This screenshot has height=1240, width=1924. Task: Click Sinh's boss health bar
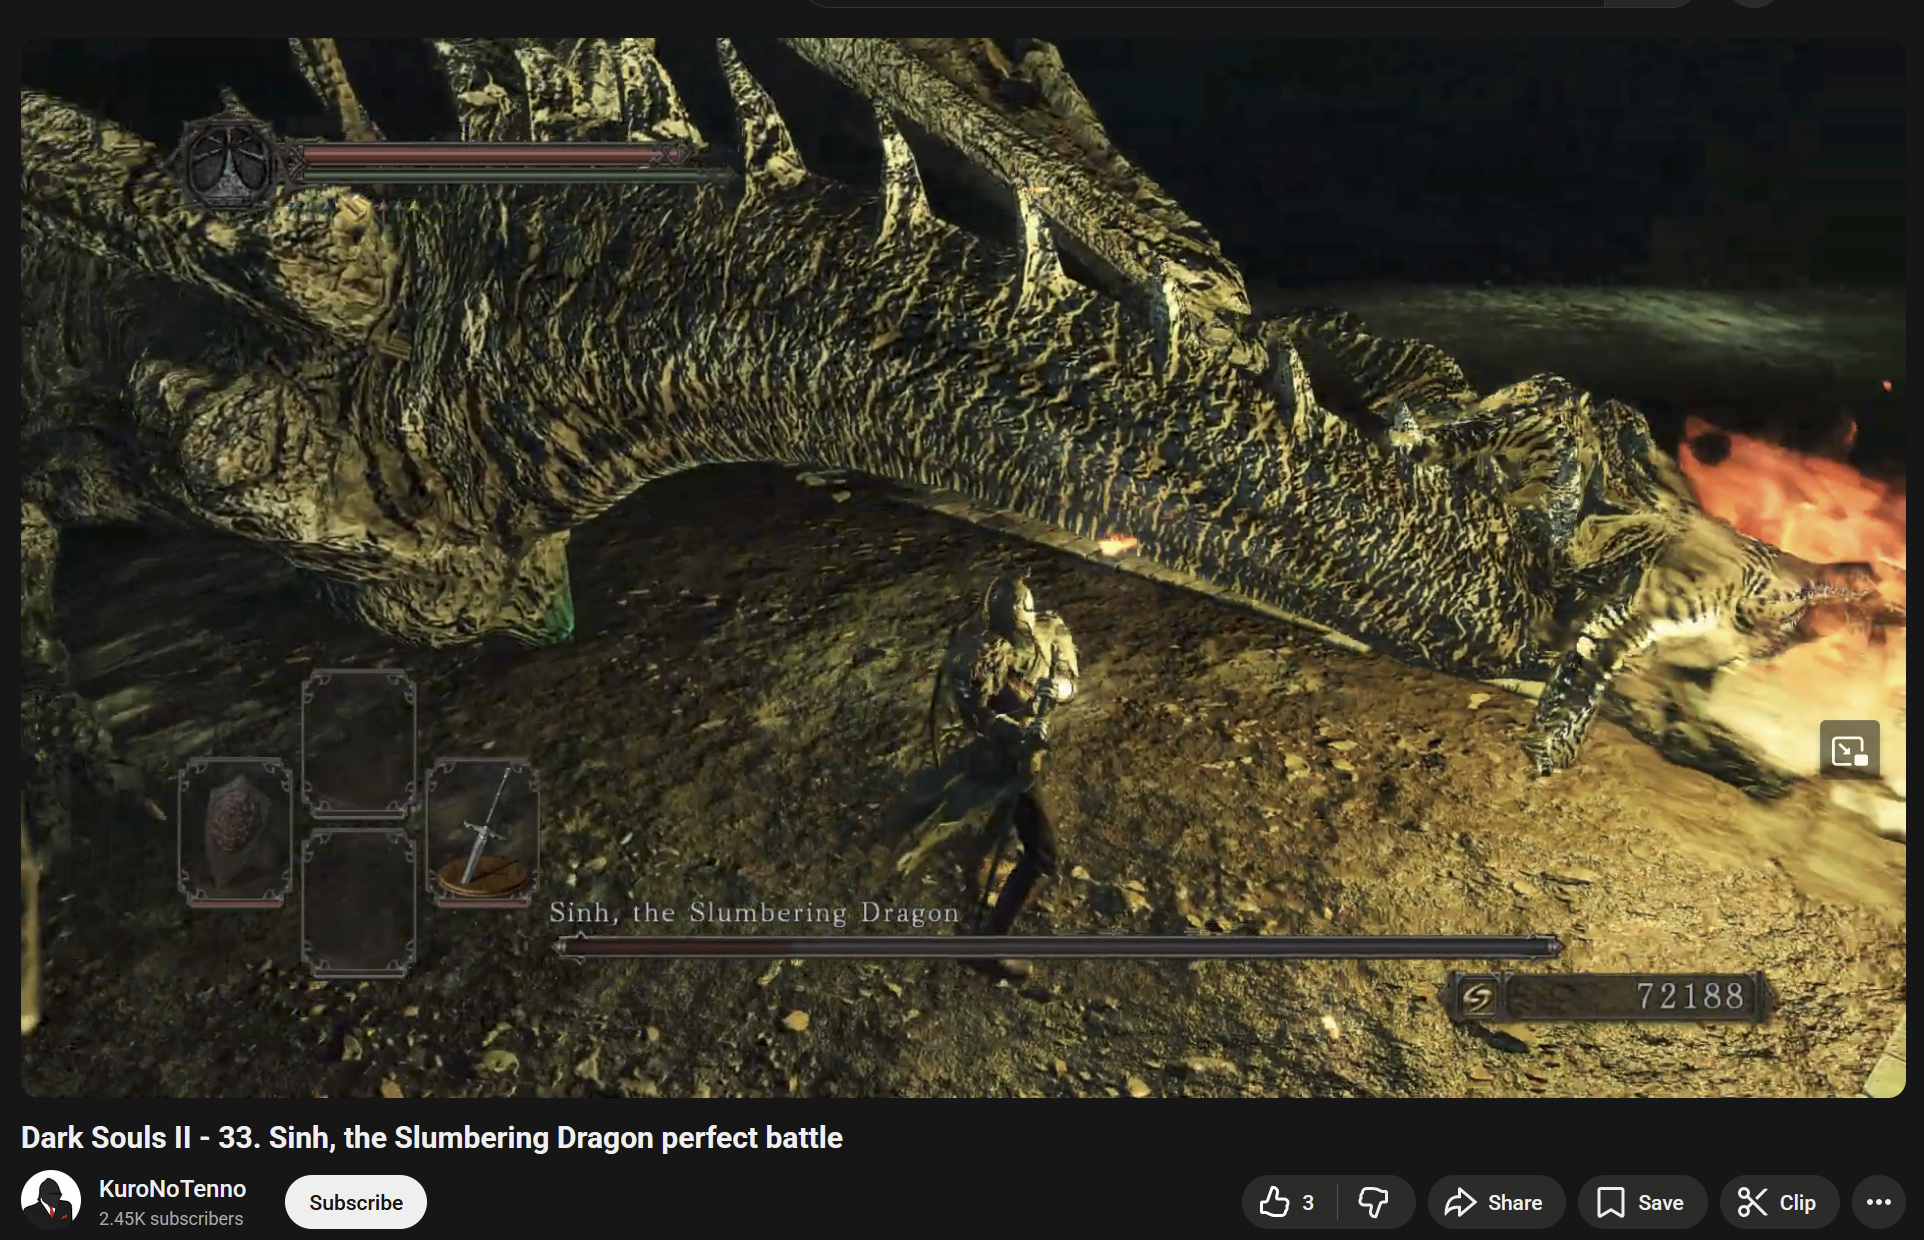click(1058, 945)
